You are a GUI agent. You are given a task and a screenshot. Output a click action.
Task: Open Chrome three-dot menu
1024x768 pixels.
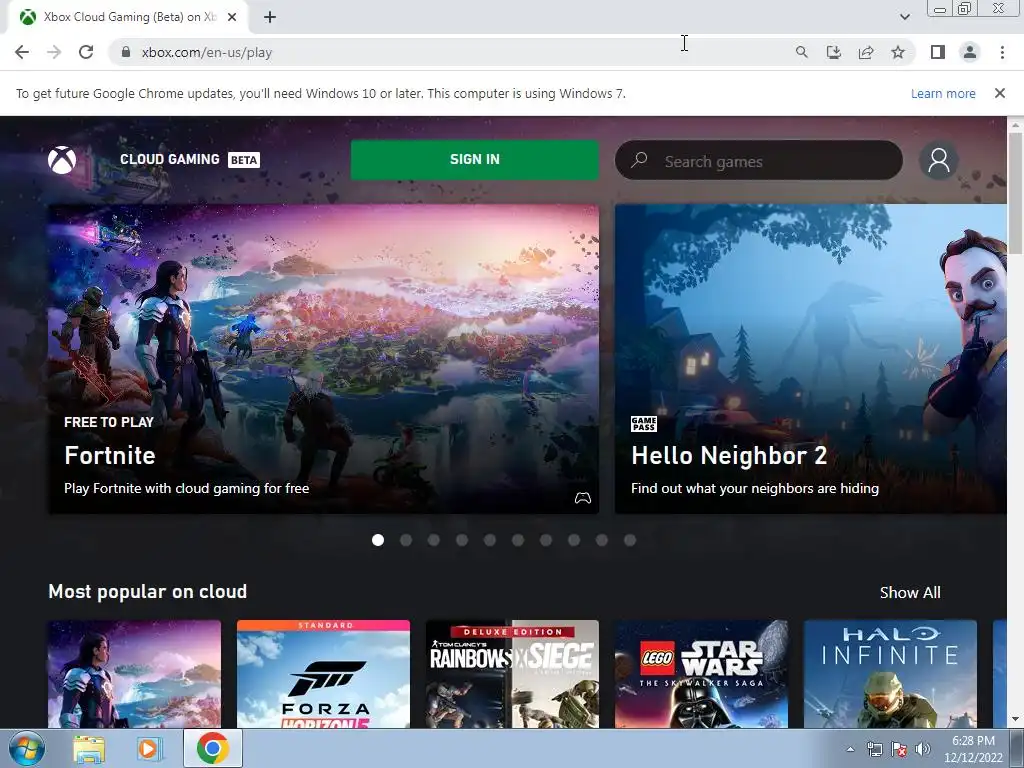(x=1002, y=52)
